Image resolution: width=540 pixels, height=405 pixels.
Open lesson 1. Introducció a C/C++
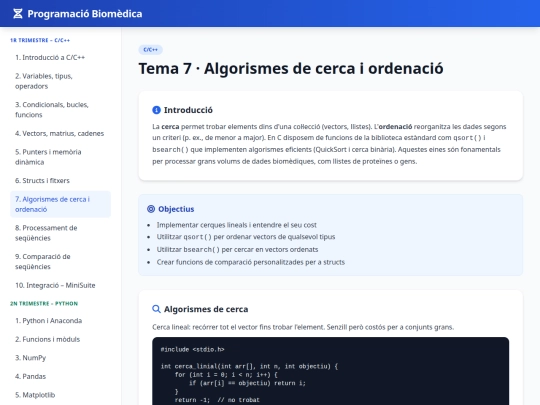[x=61, y=58]
